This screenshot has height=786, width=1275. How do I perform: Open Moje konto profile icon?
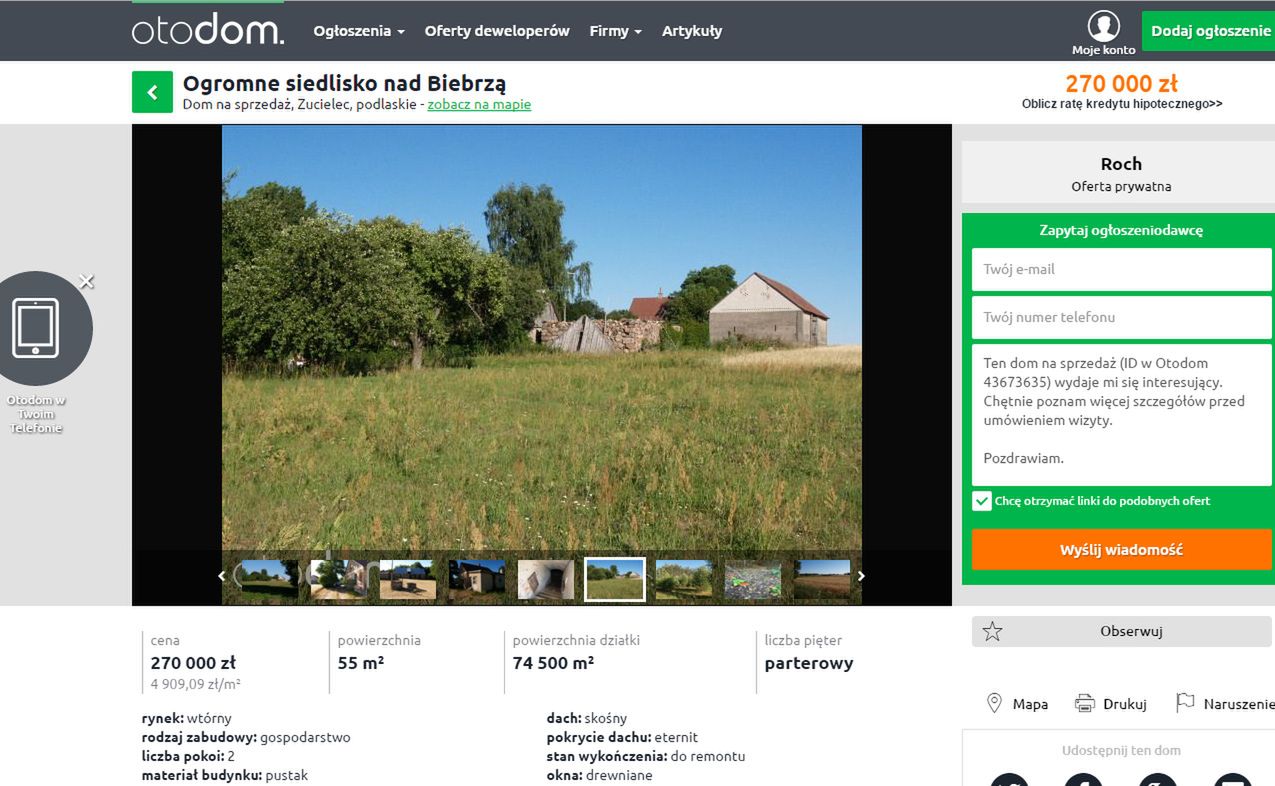click(x=1104, y=26)
